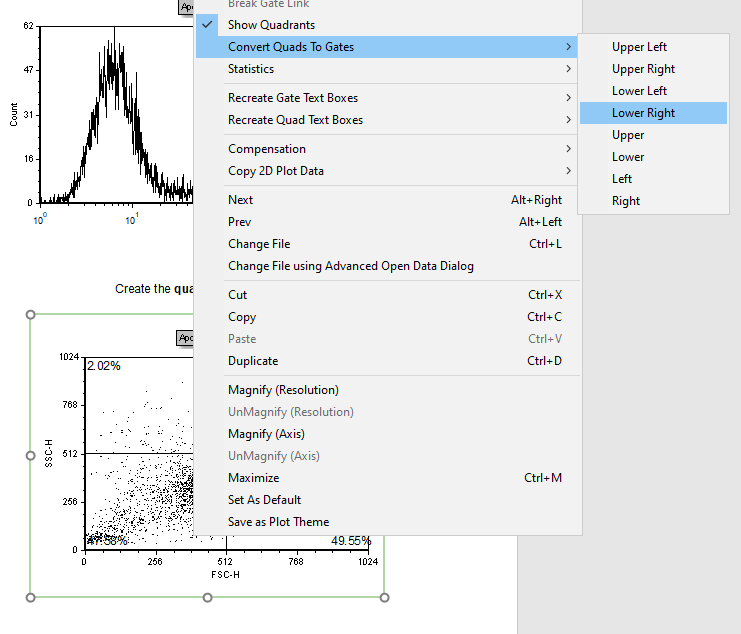Select Magnify (Axis) option
This screenshot has width=741, height=634.
(x=387, y=434)
